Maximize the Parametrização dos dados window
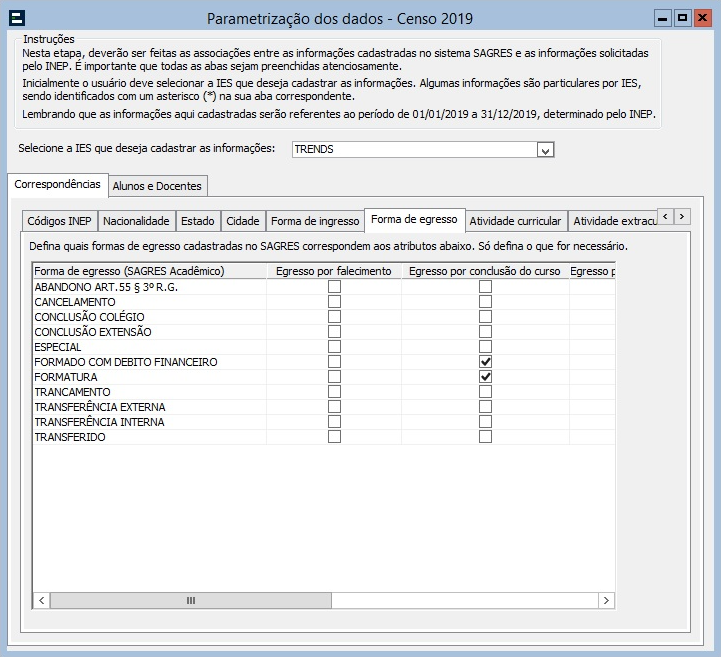 point(682,18)
